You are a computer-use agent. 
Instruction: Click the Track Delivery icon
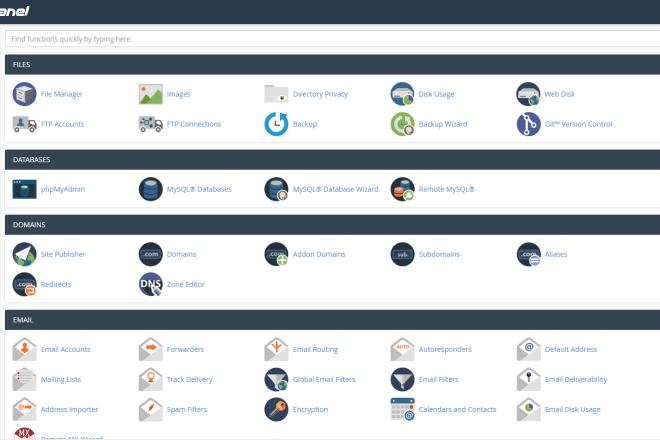[x=151, y=379]
